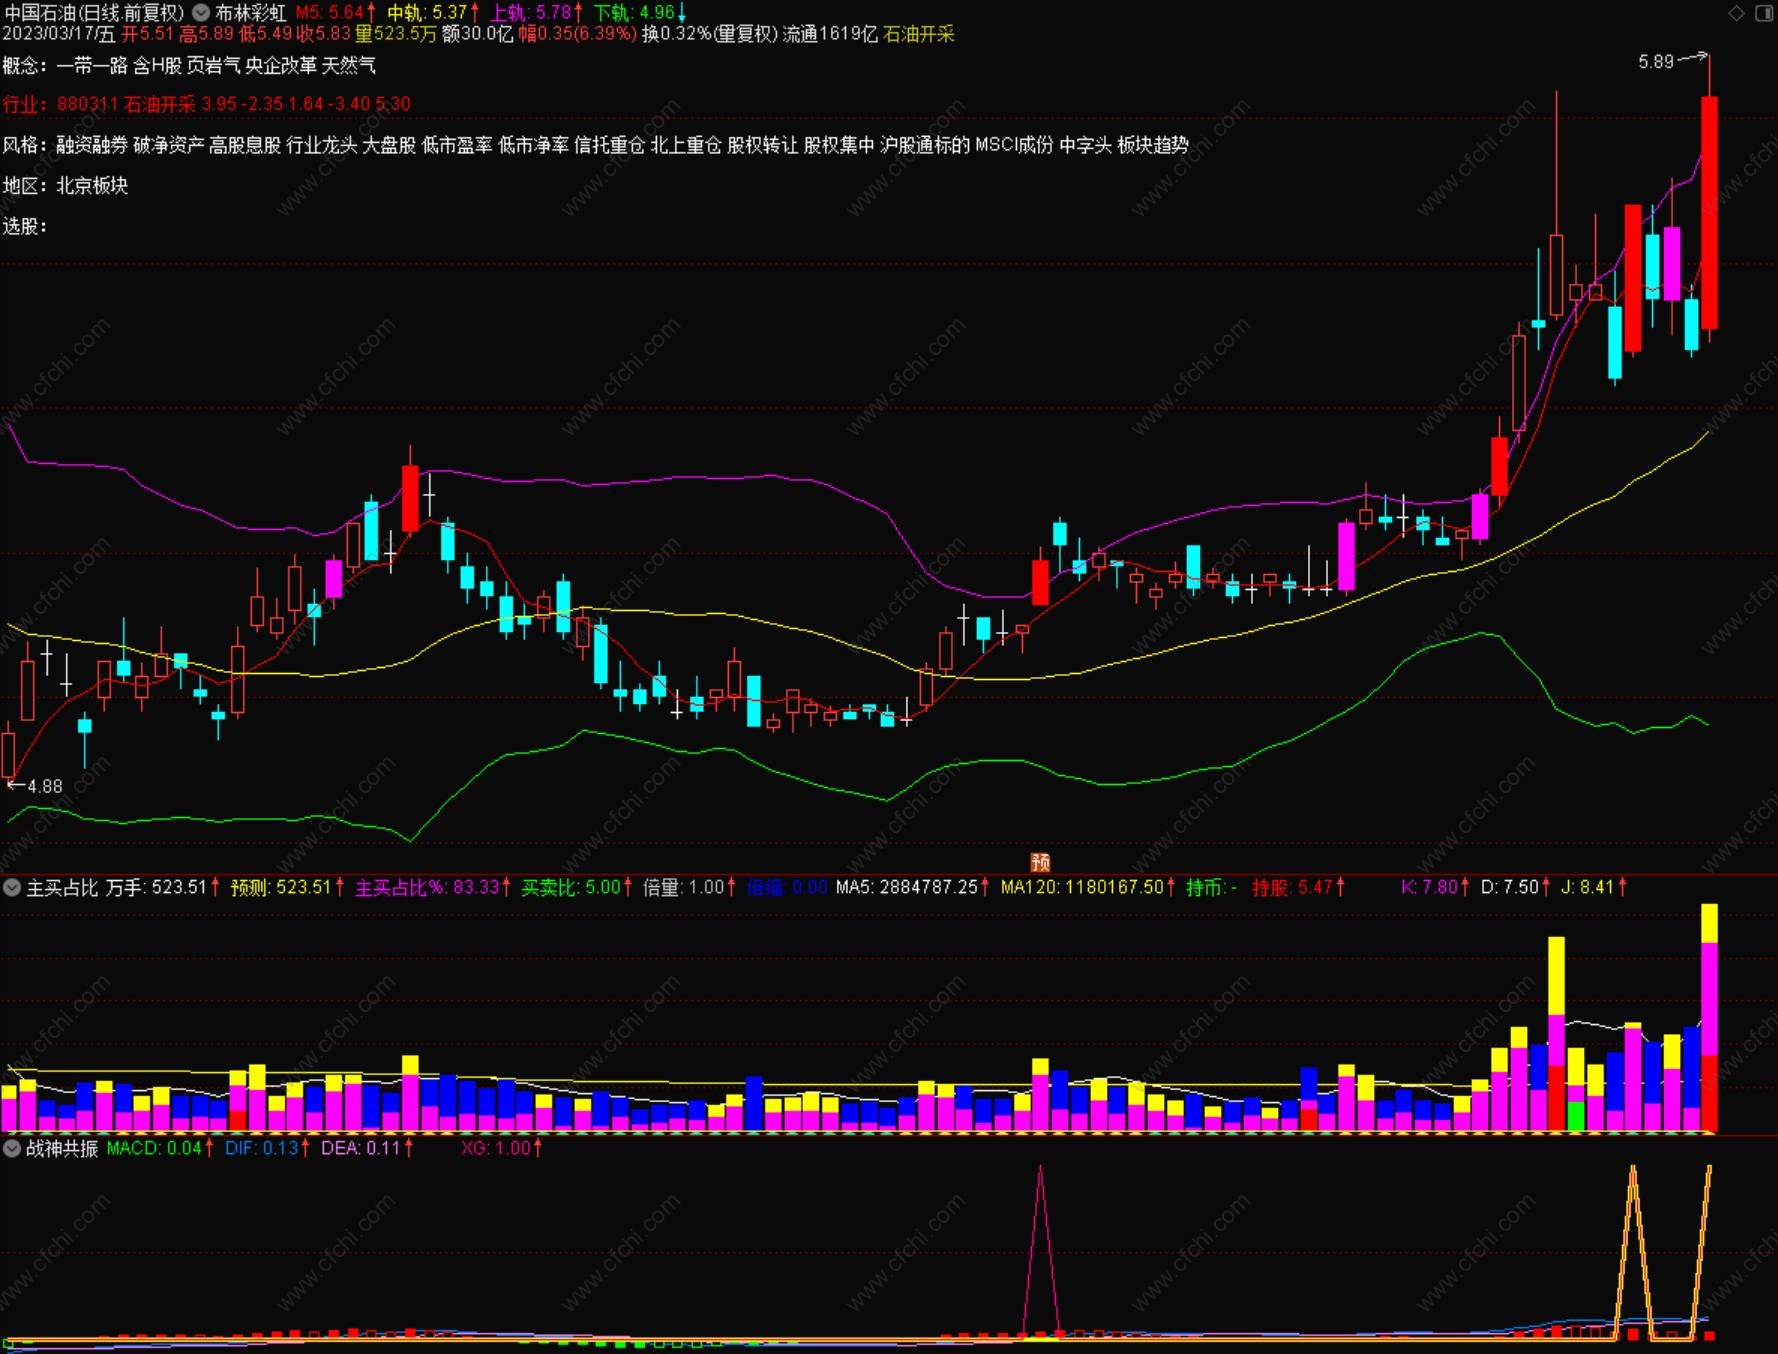Image resolution: width=1778 pixels, height=1354 pixels.
Task: Click the 万手: 523.51 value
Action: [162, 887]
